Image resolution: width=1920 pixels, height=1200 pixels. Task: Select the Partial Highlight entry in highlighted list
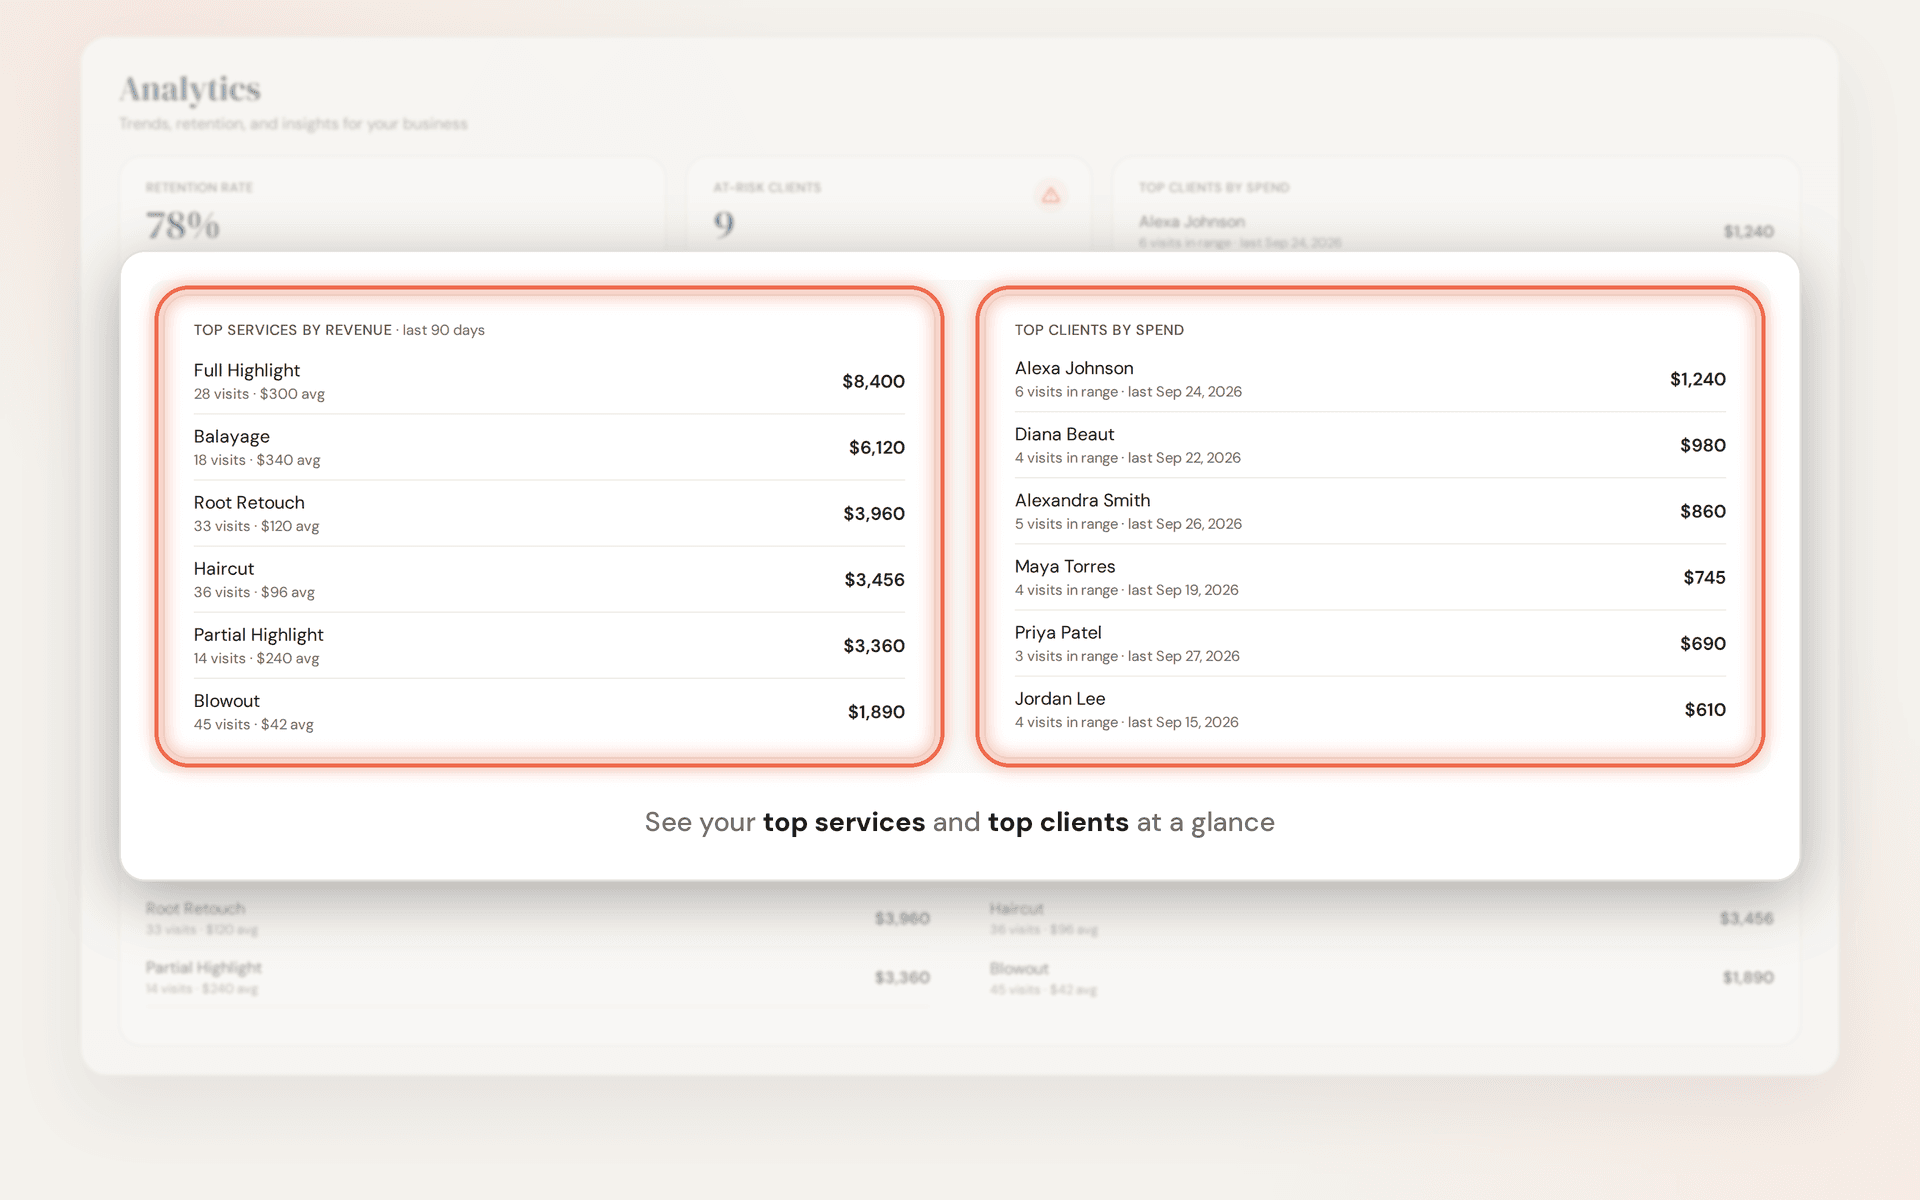pyautogui.click(x=549, y=645)
